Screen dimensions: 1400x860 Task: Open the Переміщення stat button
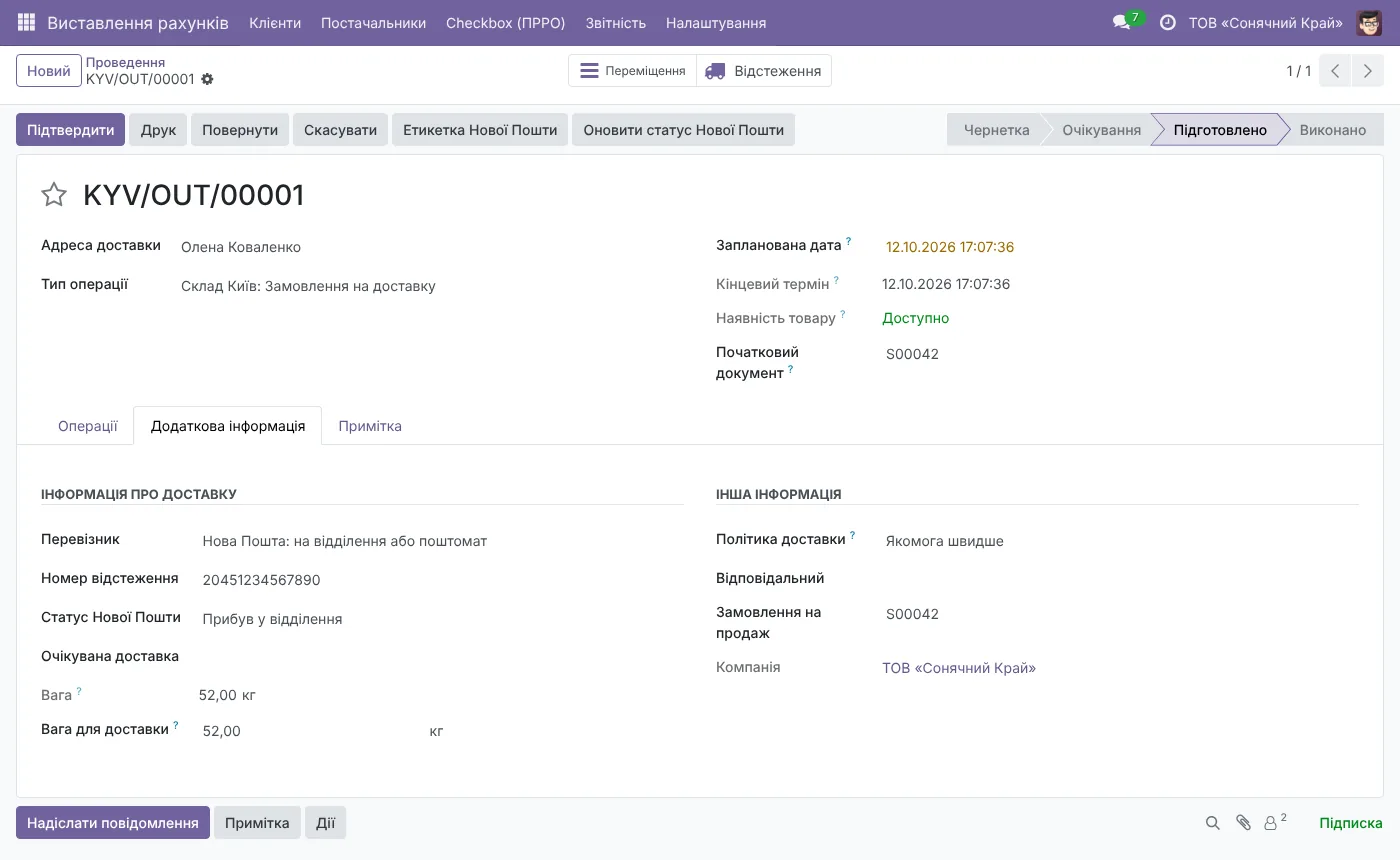632,71
